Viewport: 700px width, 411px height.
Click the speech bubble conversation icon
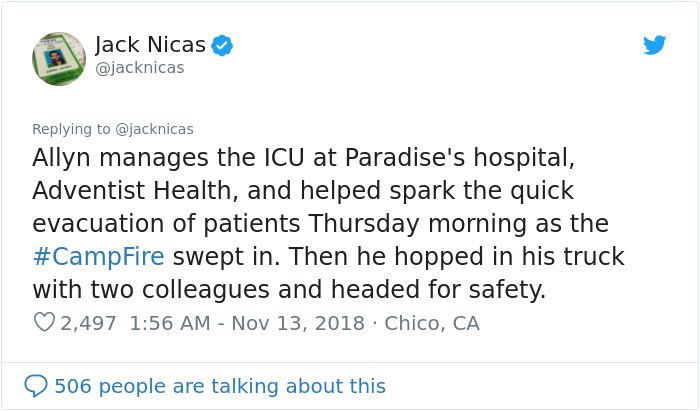pos(36,386)
